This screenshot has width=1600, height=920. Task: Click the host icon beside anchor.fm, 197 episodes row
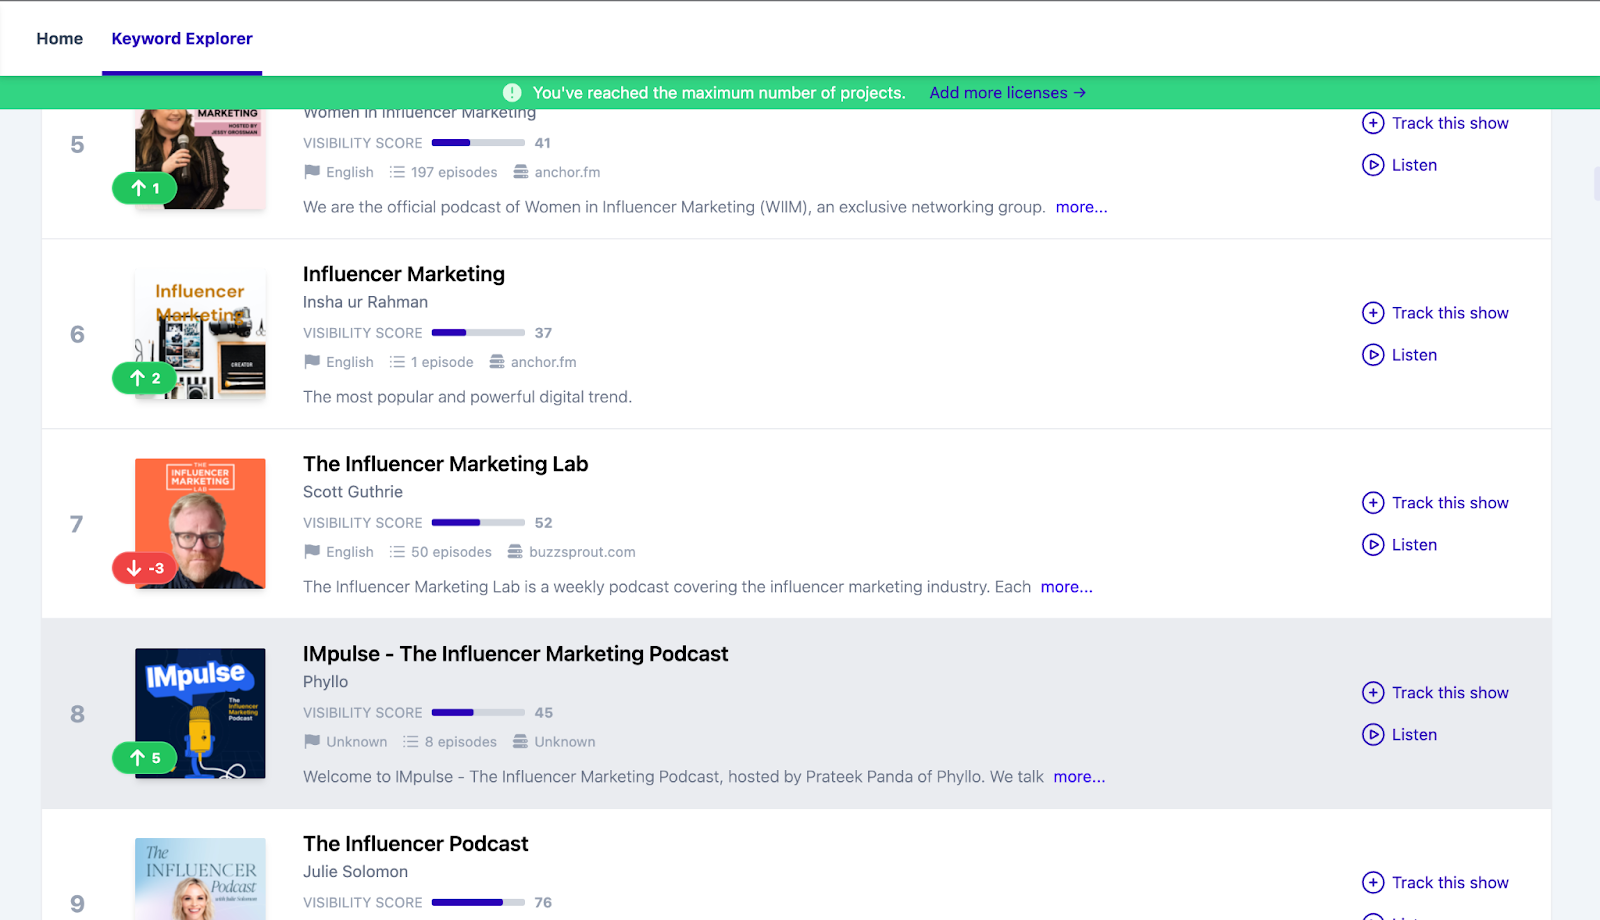tap(521, 172)
